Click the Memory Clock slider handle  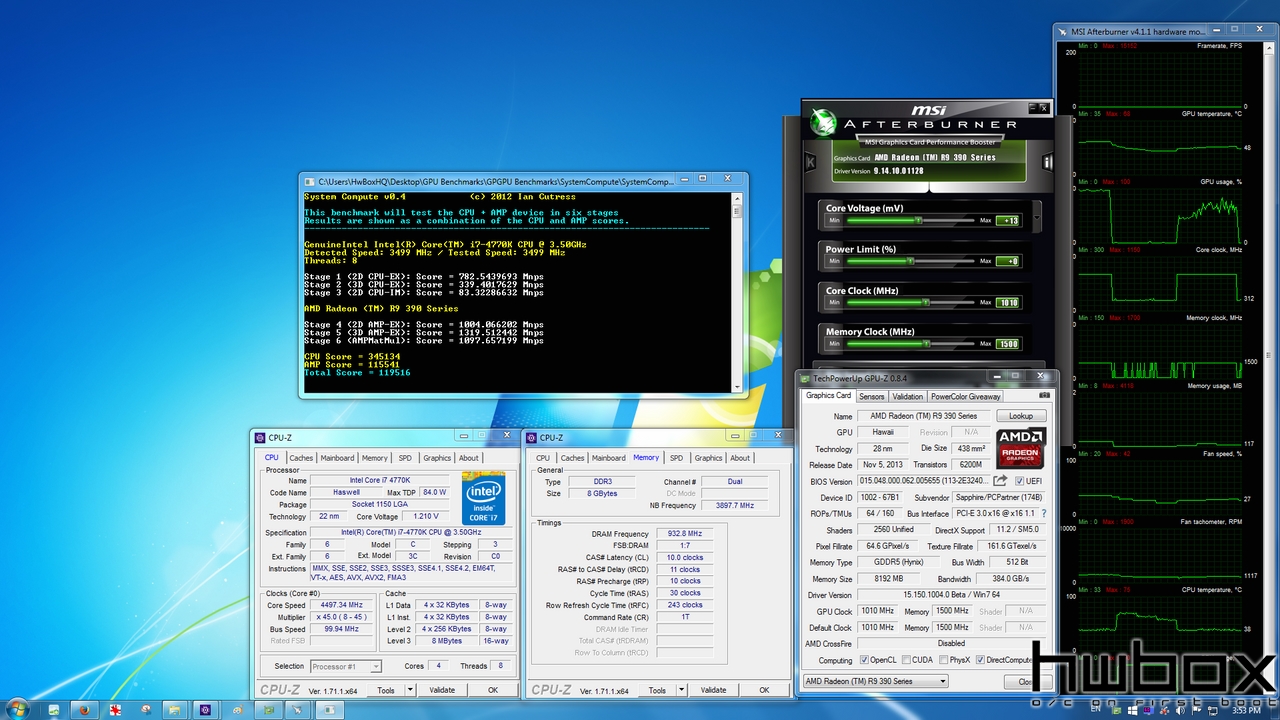pyautogui.click(x=927, y=343)
